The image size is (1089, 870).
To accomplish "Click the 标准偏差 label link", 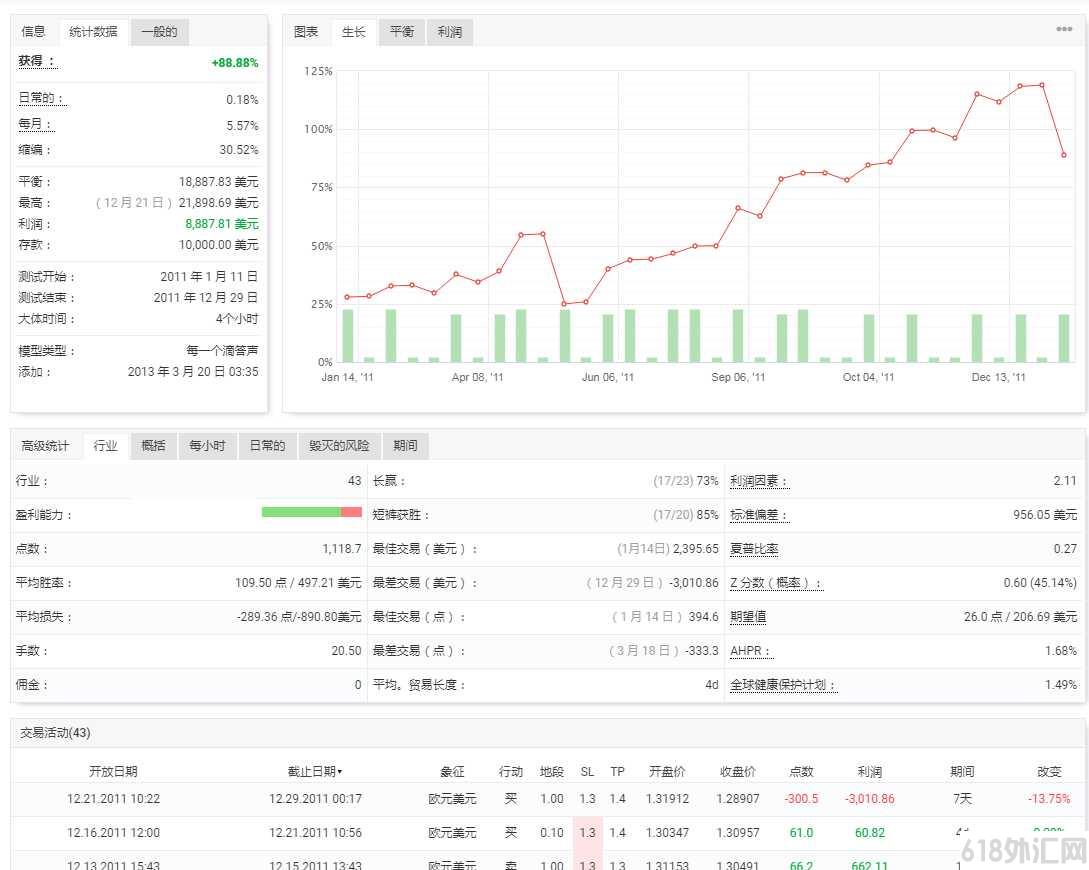I will [759, 515].
